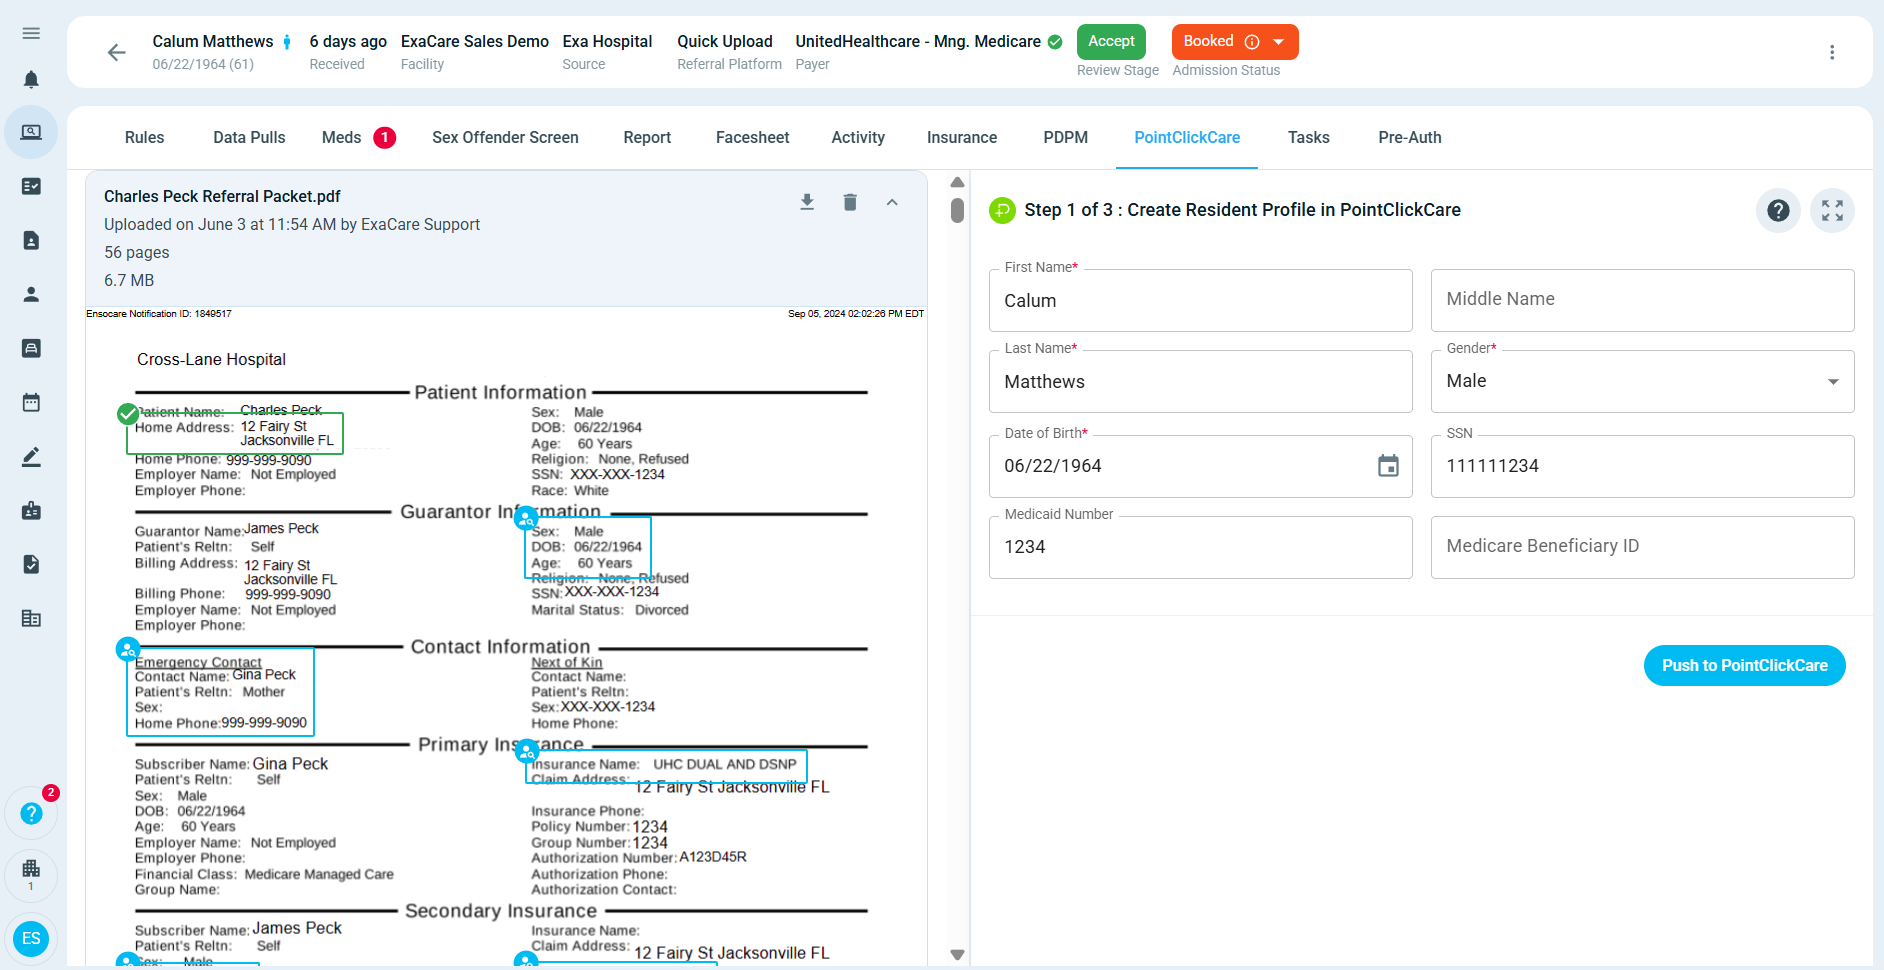Click the Medicare Beneficiary ID field

tap(1642, 547)
